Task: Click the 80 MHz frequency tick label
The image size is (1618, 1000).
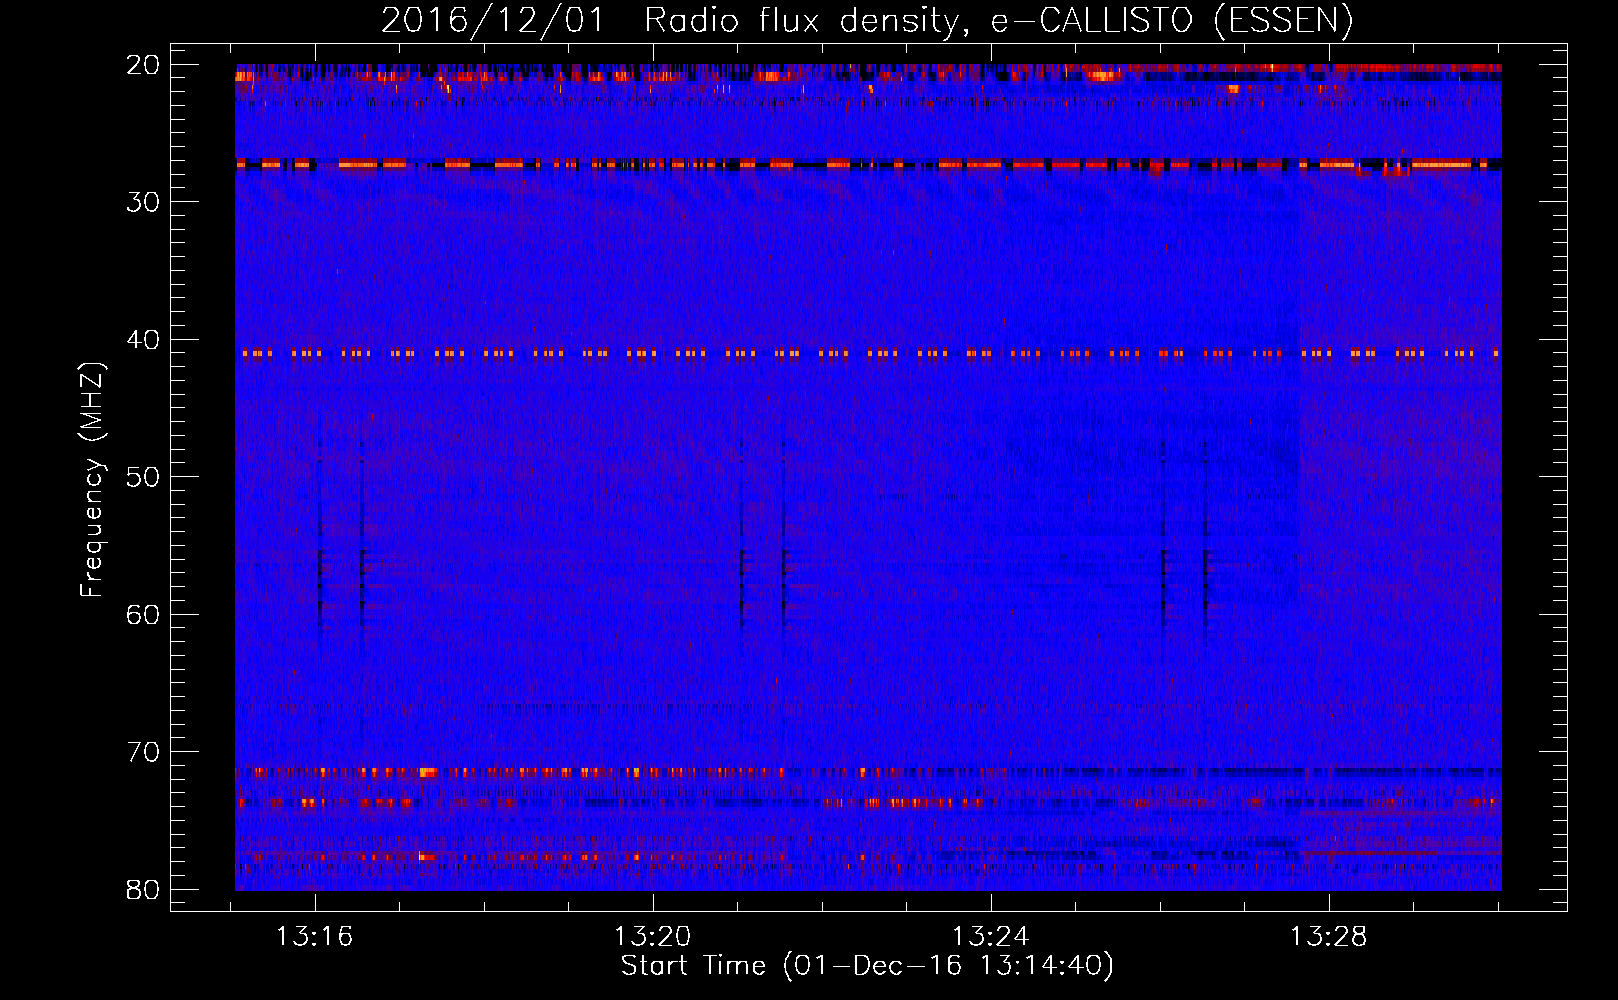Action: point(144,889)
